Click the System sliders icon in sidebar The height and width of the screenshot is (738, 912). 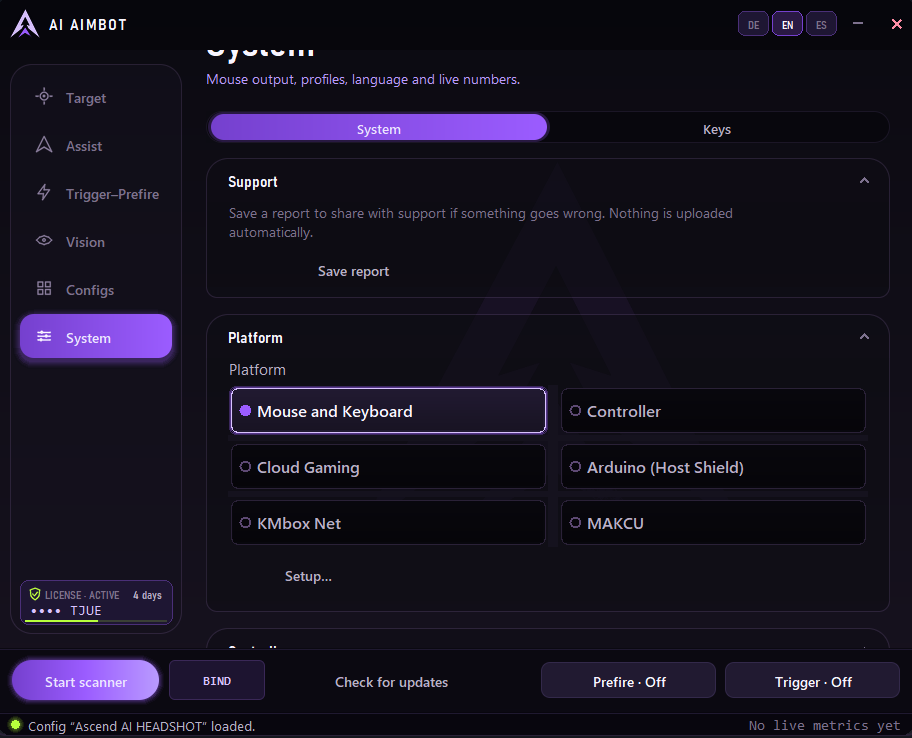tap(44, 337)
